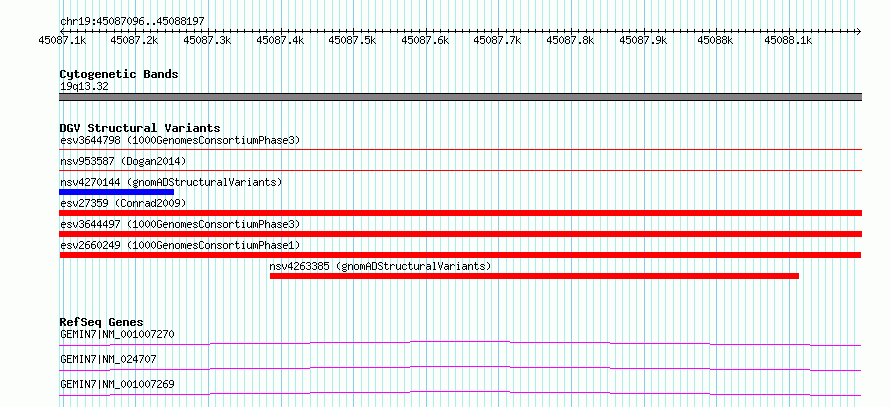This screenshot has height=407, width=890.
Task: Click the 45088k ruler tick label
Action: [715, 40]
